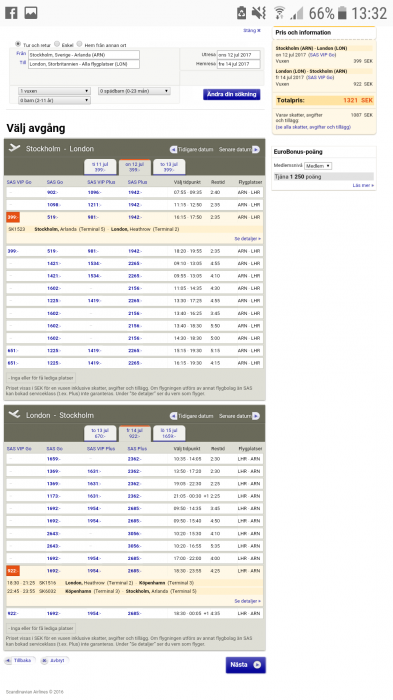The image size is (393, 700).
Task: Select the orange 399 SAS VIP Go fare
Action: (x=13, y=217)
